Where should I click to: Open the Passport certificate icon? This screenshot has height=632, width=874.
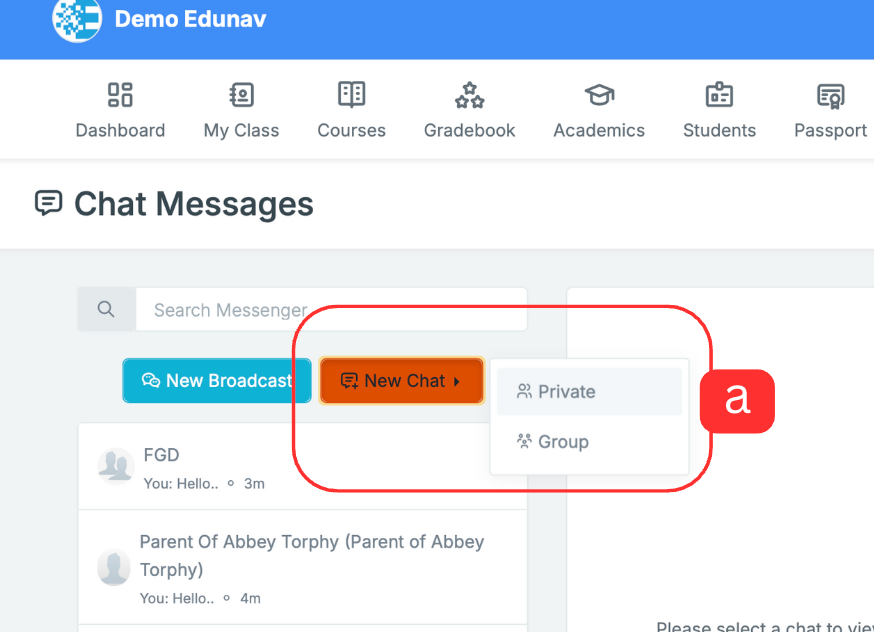tap(830, 95)
